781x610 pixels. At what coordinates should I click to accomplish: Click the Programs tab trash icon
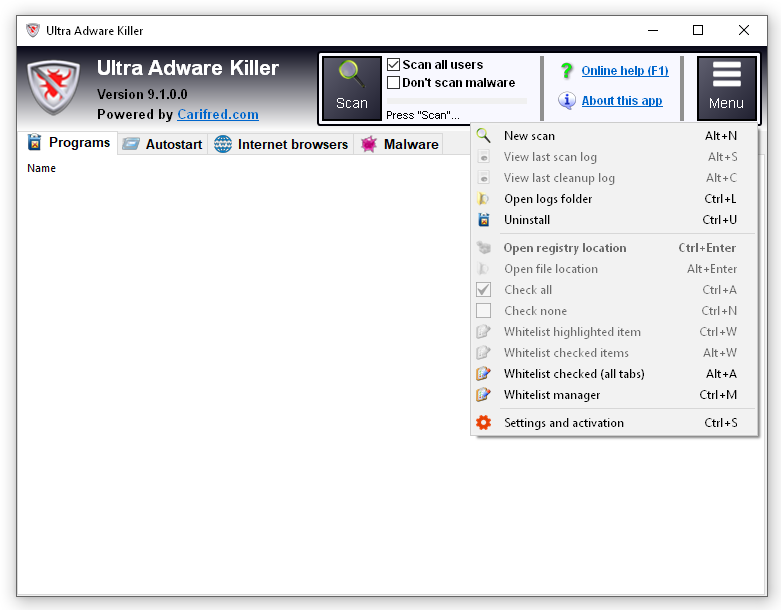[x=34, y=142]
